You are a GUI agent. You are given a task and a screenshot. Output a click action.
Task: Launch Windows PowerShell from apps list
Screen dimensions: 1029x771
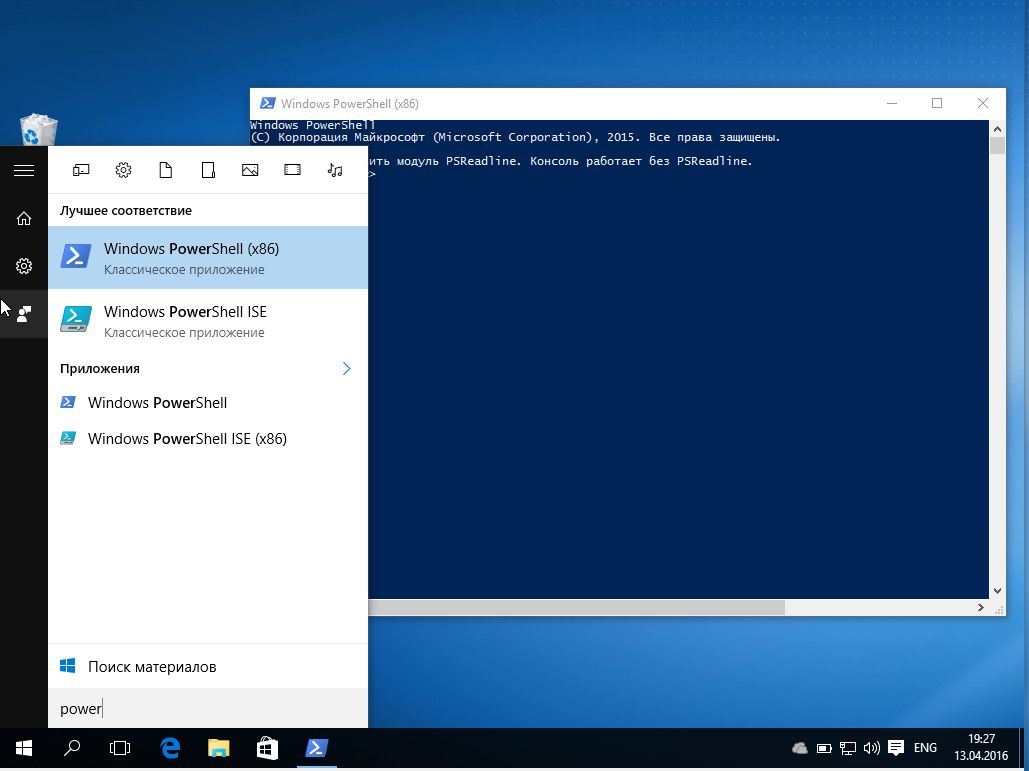click(208, 402)
